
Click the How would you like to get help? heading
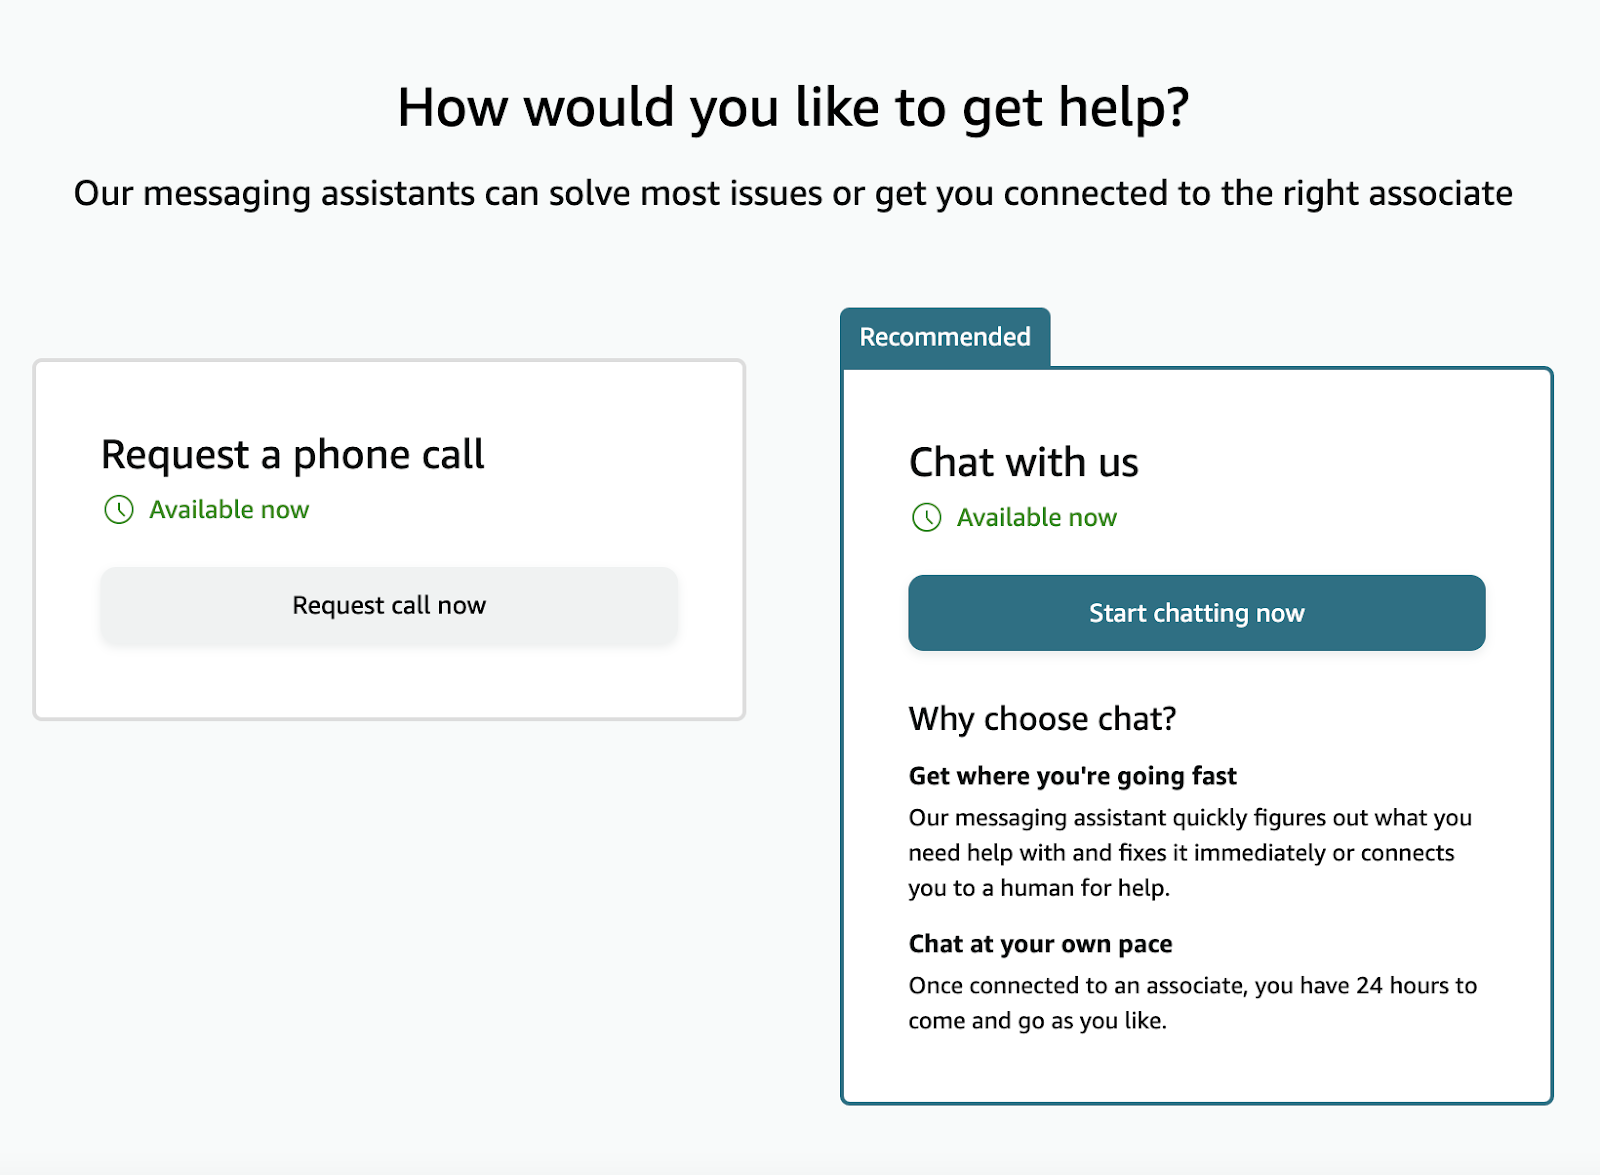click(x=793, y=107)
